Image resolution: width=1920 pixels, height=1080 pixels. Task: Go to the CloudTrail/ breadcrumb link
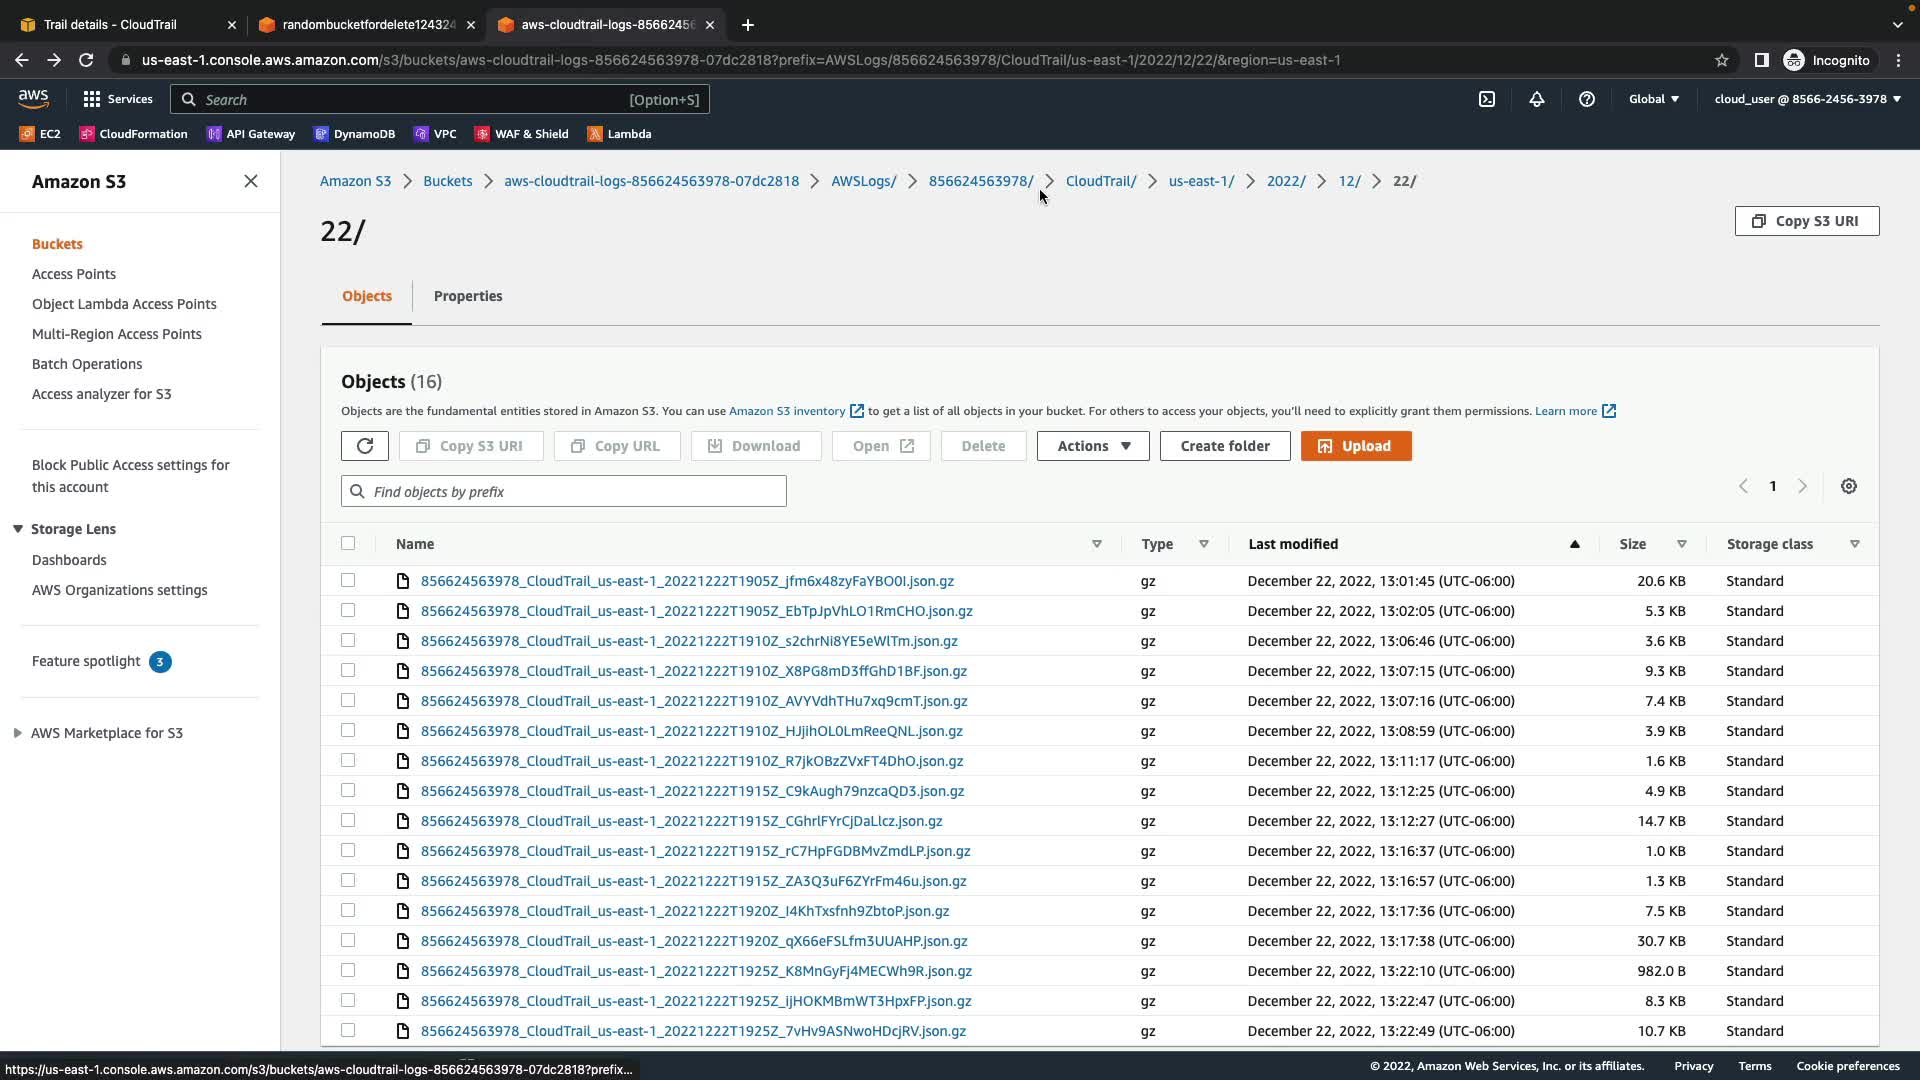(x=1101, y=181)
